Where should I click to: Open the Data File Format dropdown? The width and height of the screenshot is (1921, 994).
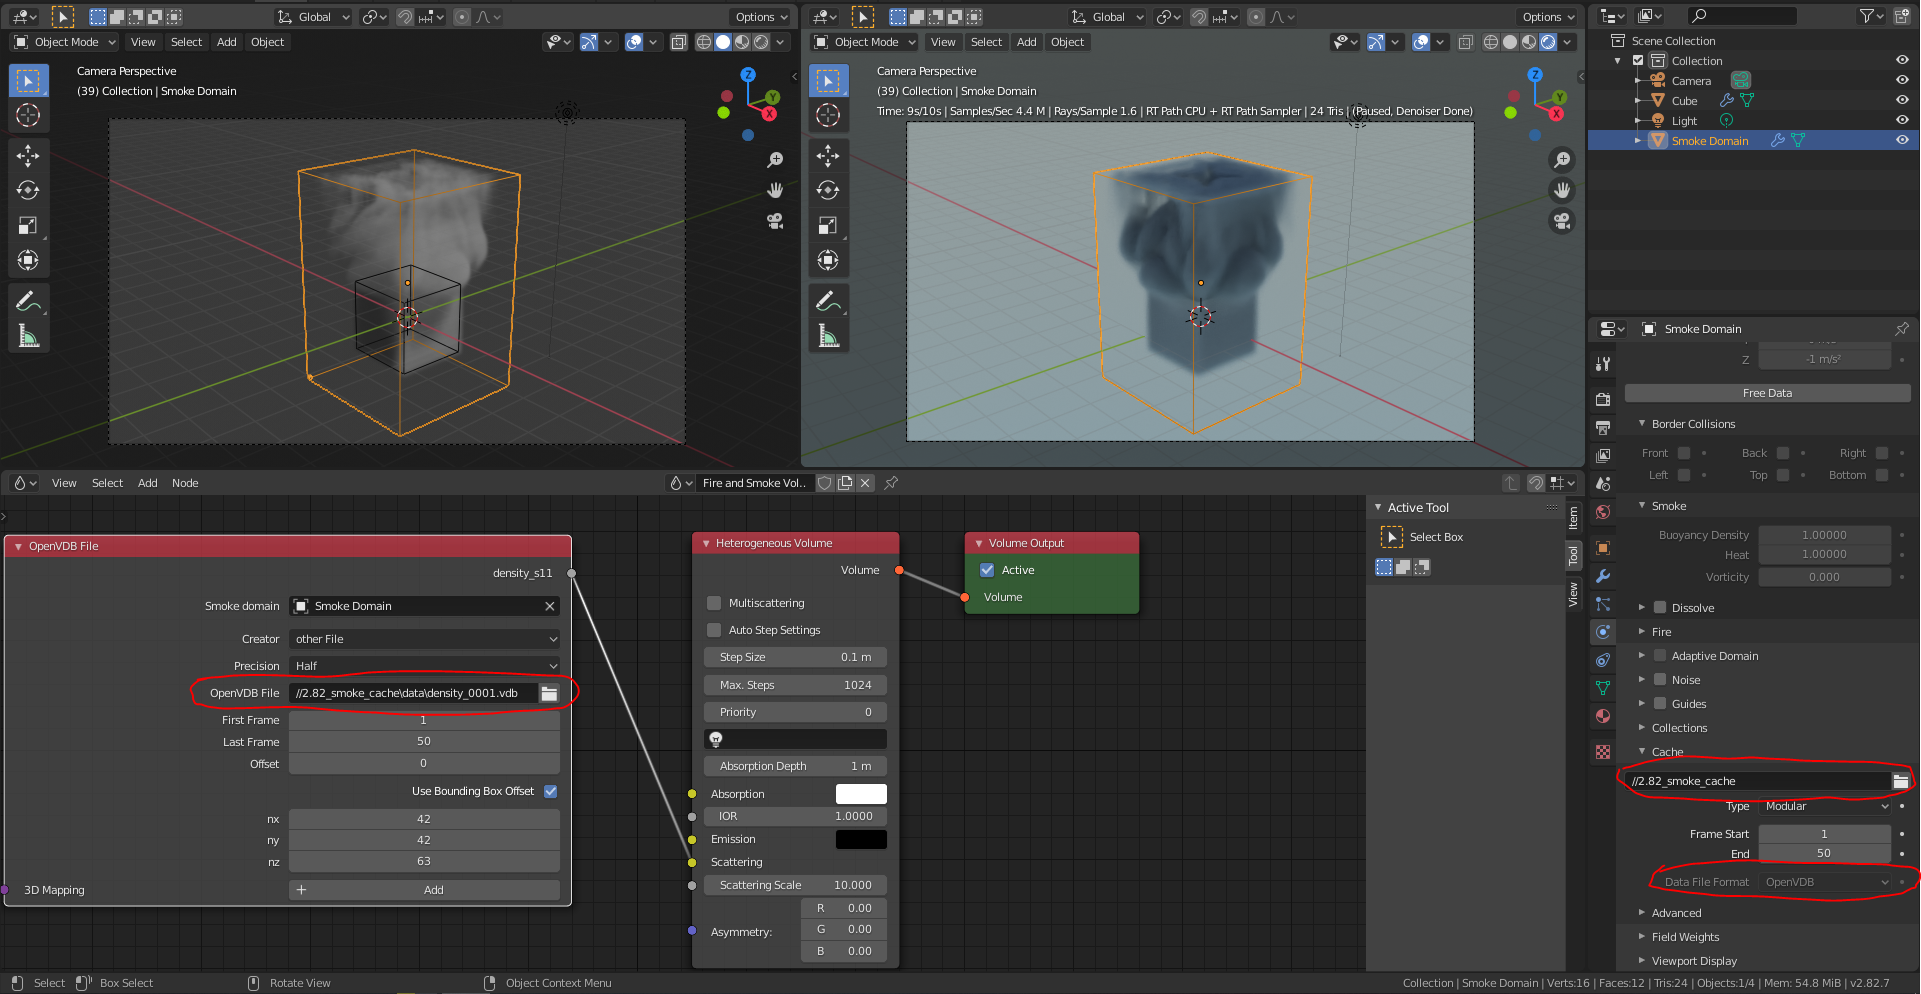coord(1825,882)
